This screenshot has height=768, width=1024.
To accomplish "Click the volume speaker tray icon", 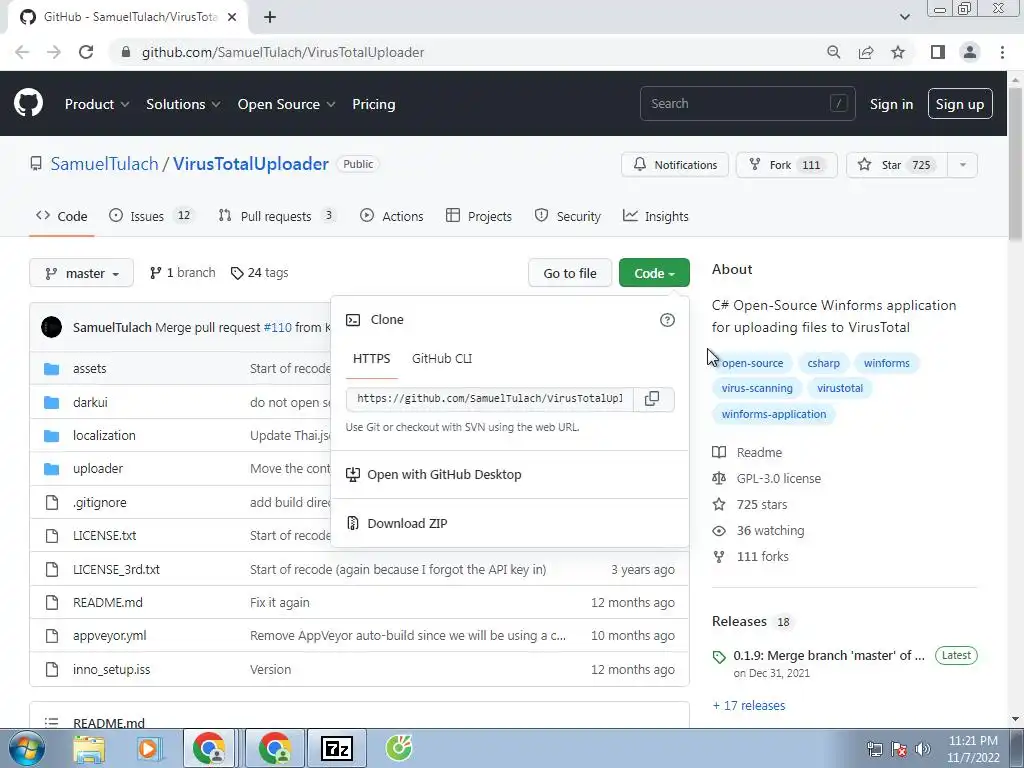I will pos(923,749).
